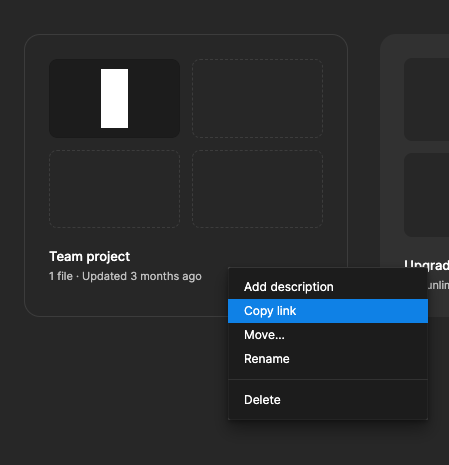449x465 pixels.
Task: Click the partially visible Upgrade heading
Action: coord(427,265)
